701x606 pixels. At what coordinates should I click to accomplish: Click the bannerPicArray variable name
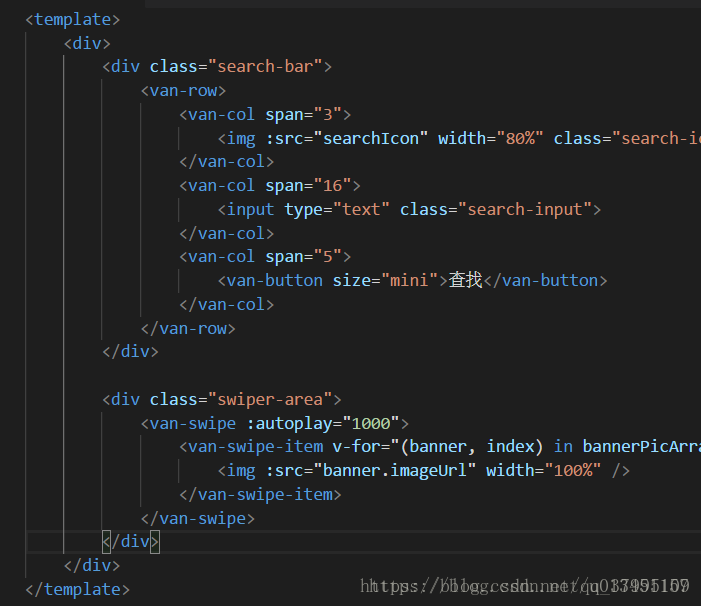(x=642, y=447)
